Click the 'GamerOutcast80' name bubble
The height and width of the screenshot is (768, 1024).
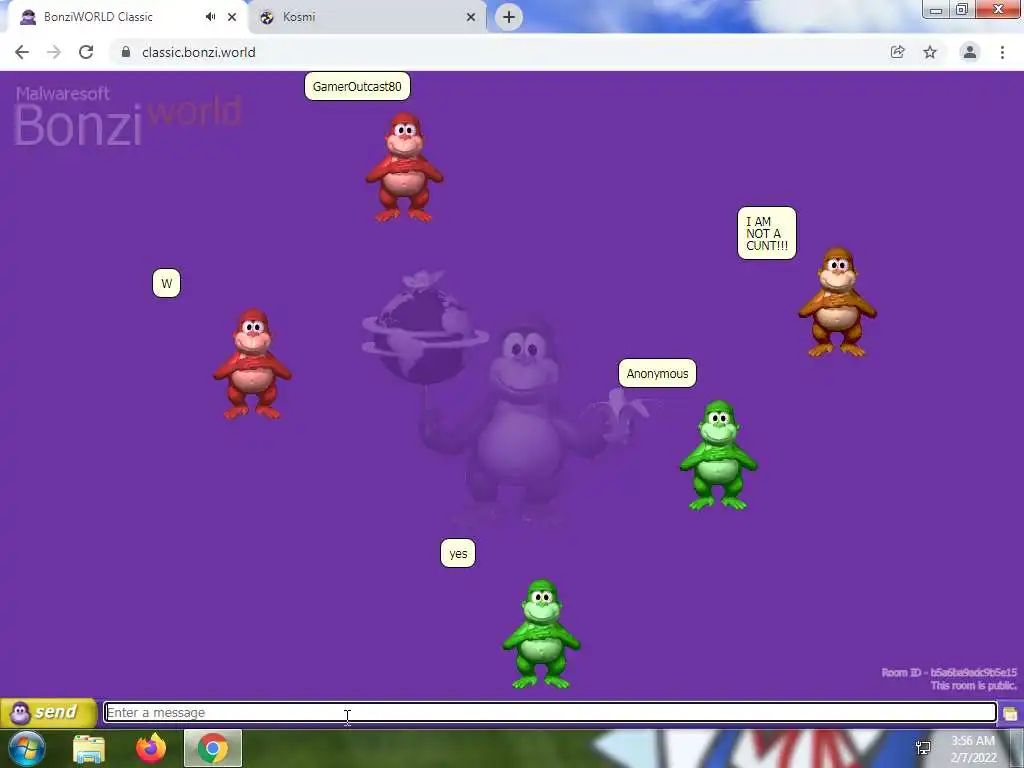[357, 86]
